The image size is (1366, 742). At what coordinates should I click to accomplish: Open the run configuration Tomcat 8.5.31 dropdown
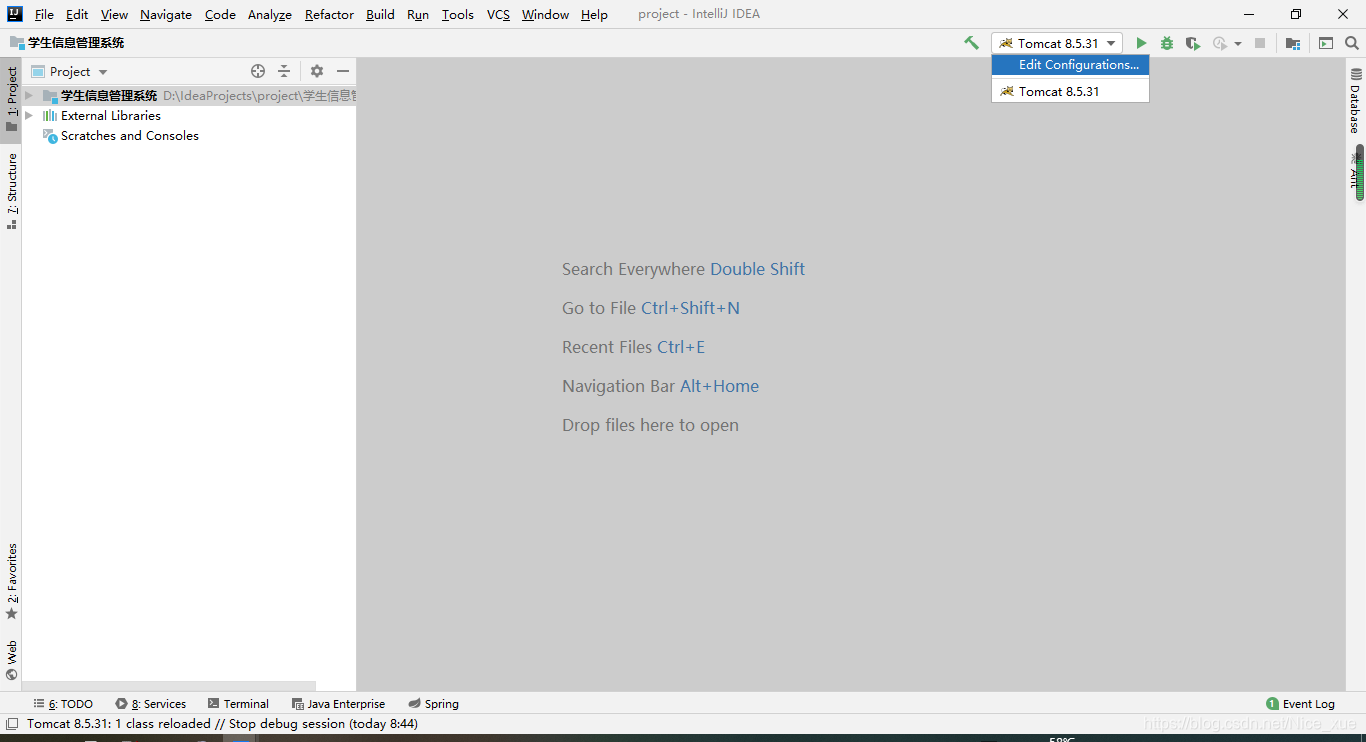tap(1057, 43)
